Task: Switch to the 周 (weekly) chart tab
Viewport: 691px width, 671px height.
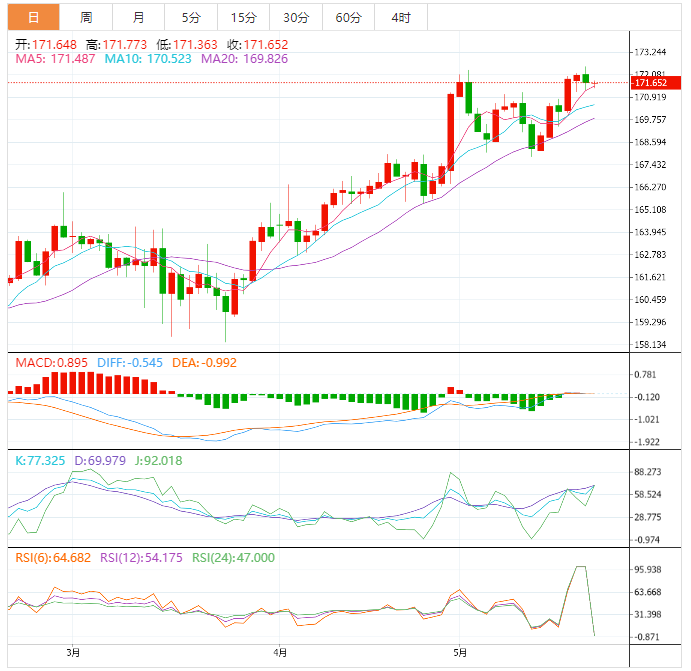Action: [86, 17]
